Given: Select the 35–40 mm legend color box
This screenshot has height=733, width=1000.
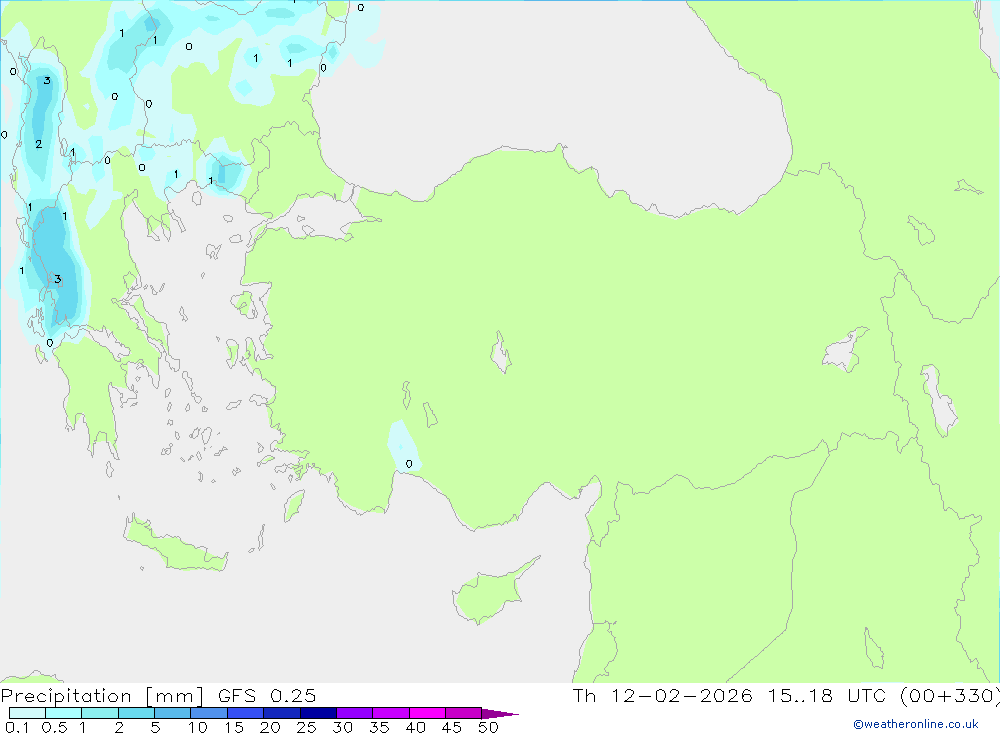Looking at the screenshot, I should (391, 713).
